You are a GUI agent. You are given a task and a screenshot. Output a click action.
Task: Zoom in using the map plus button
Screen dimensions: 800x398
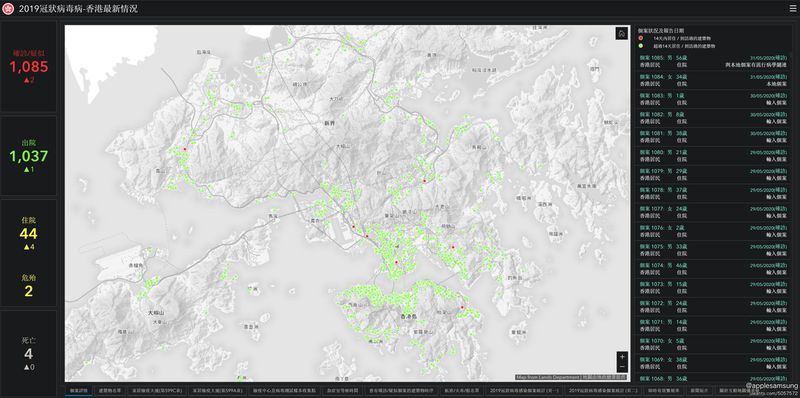pos(622,357)
